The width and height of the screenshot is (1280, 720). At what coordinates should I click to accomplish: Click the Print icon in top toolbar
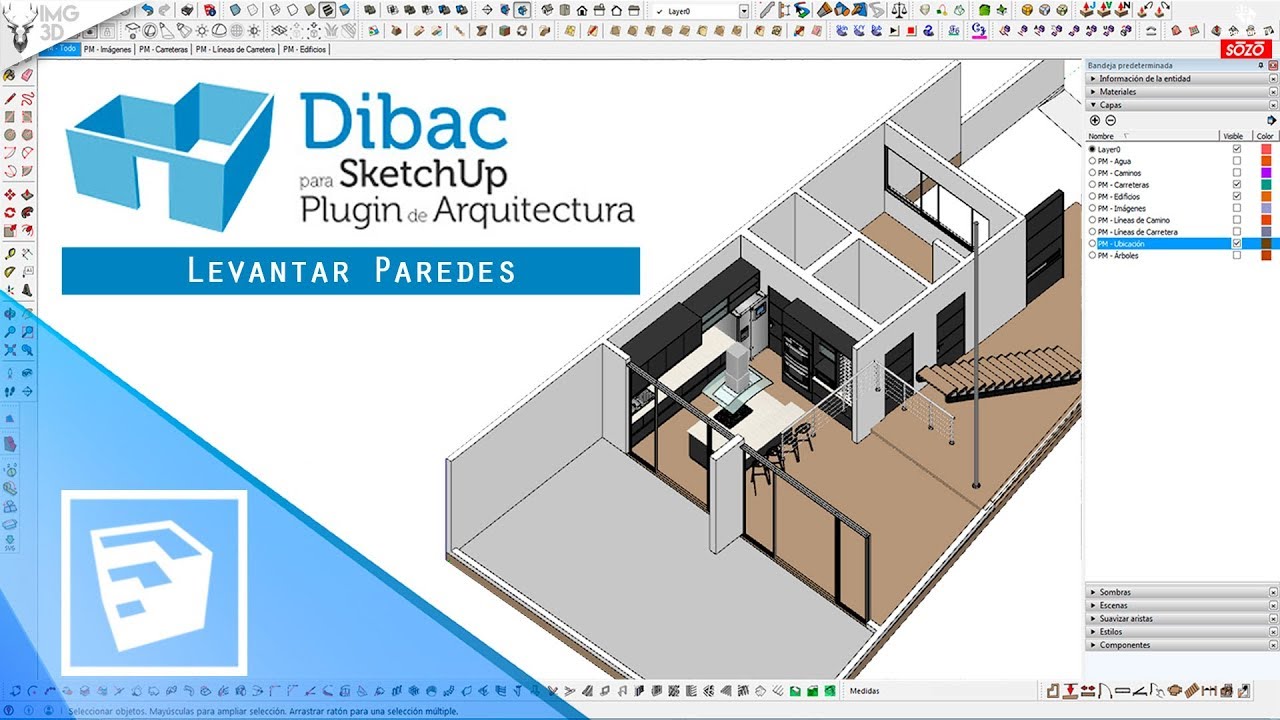(187, 10)
